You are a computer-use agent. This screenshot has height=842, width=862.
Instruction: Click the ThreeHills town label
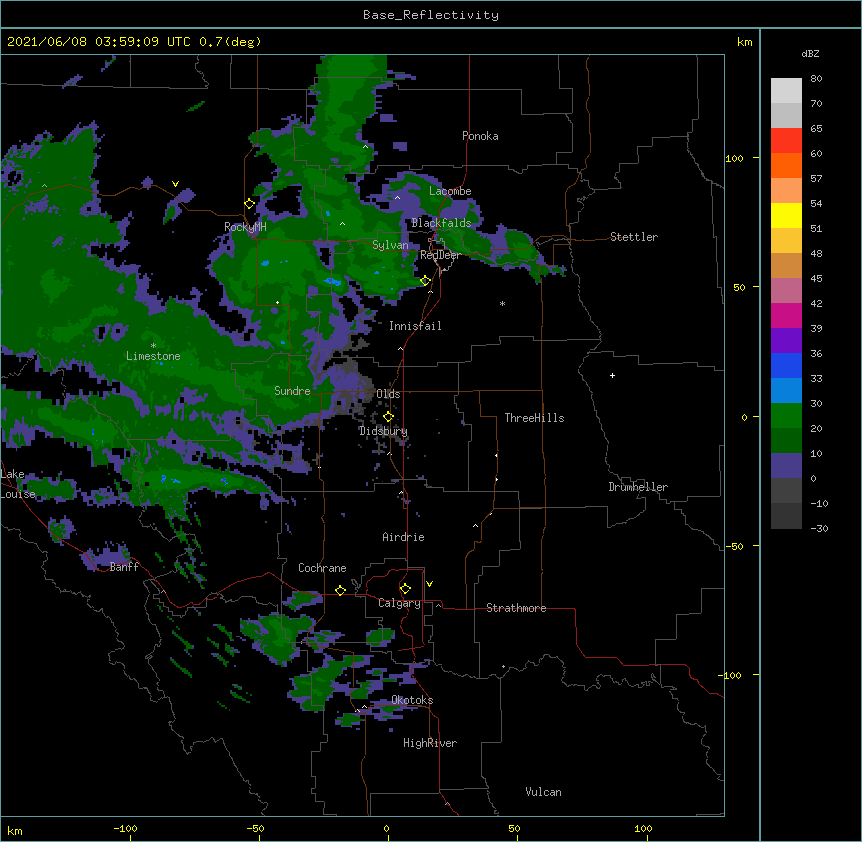[534, 418]
